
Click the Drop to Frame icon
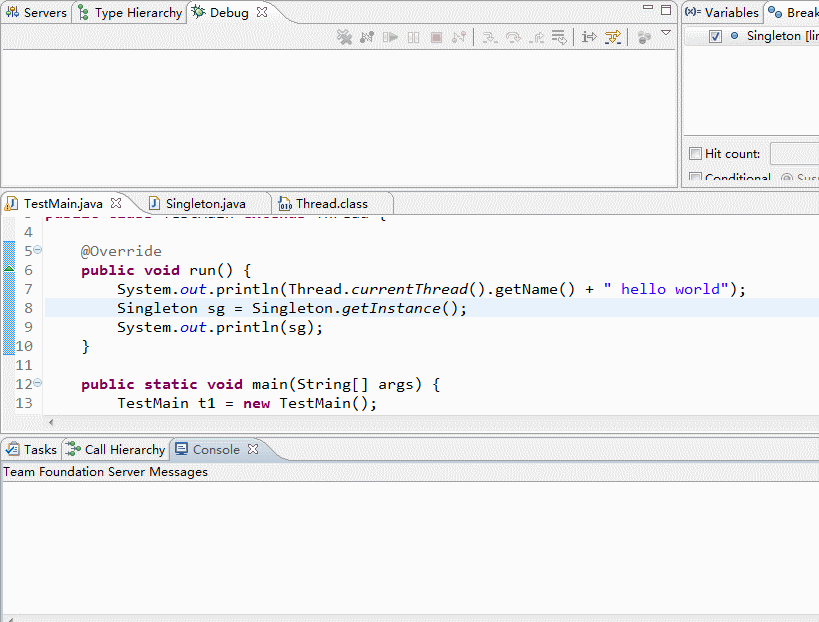click(x=559, y=37)
